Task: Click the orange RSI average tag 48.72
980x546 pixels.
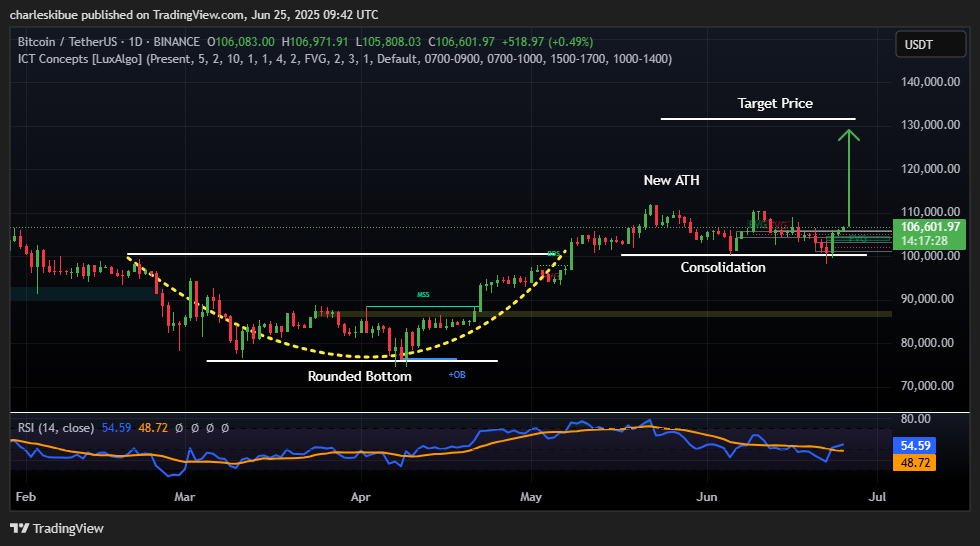Action: click(915, 463)
